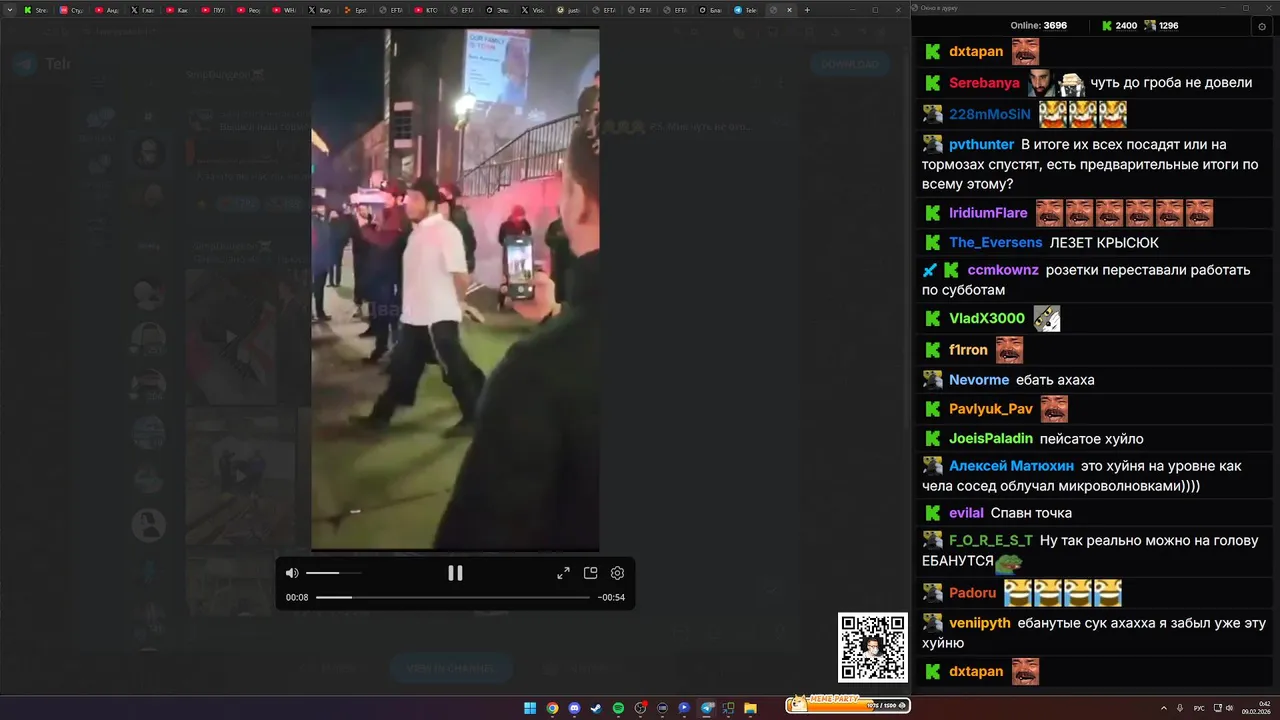This screenshot has height=720, width=1280.
Task: Click username The_Eversens in chat
Action: (995, 242)
